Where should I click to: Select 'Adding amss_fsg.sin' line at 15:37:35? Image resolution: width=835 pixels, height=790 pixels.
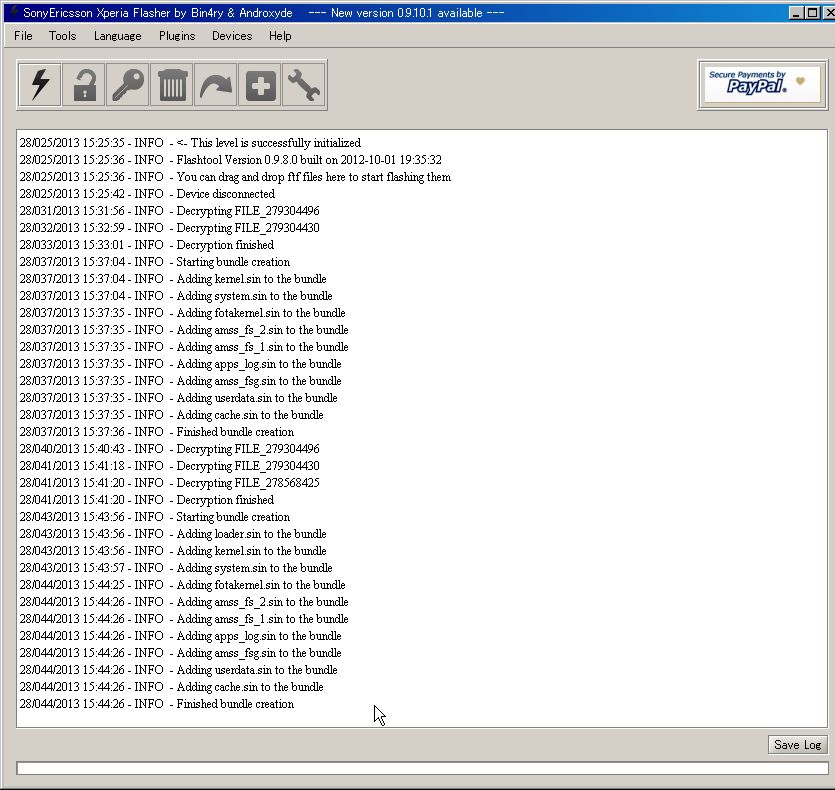click(181, 381)
